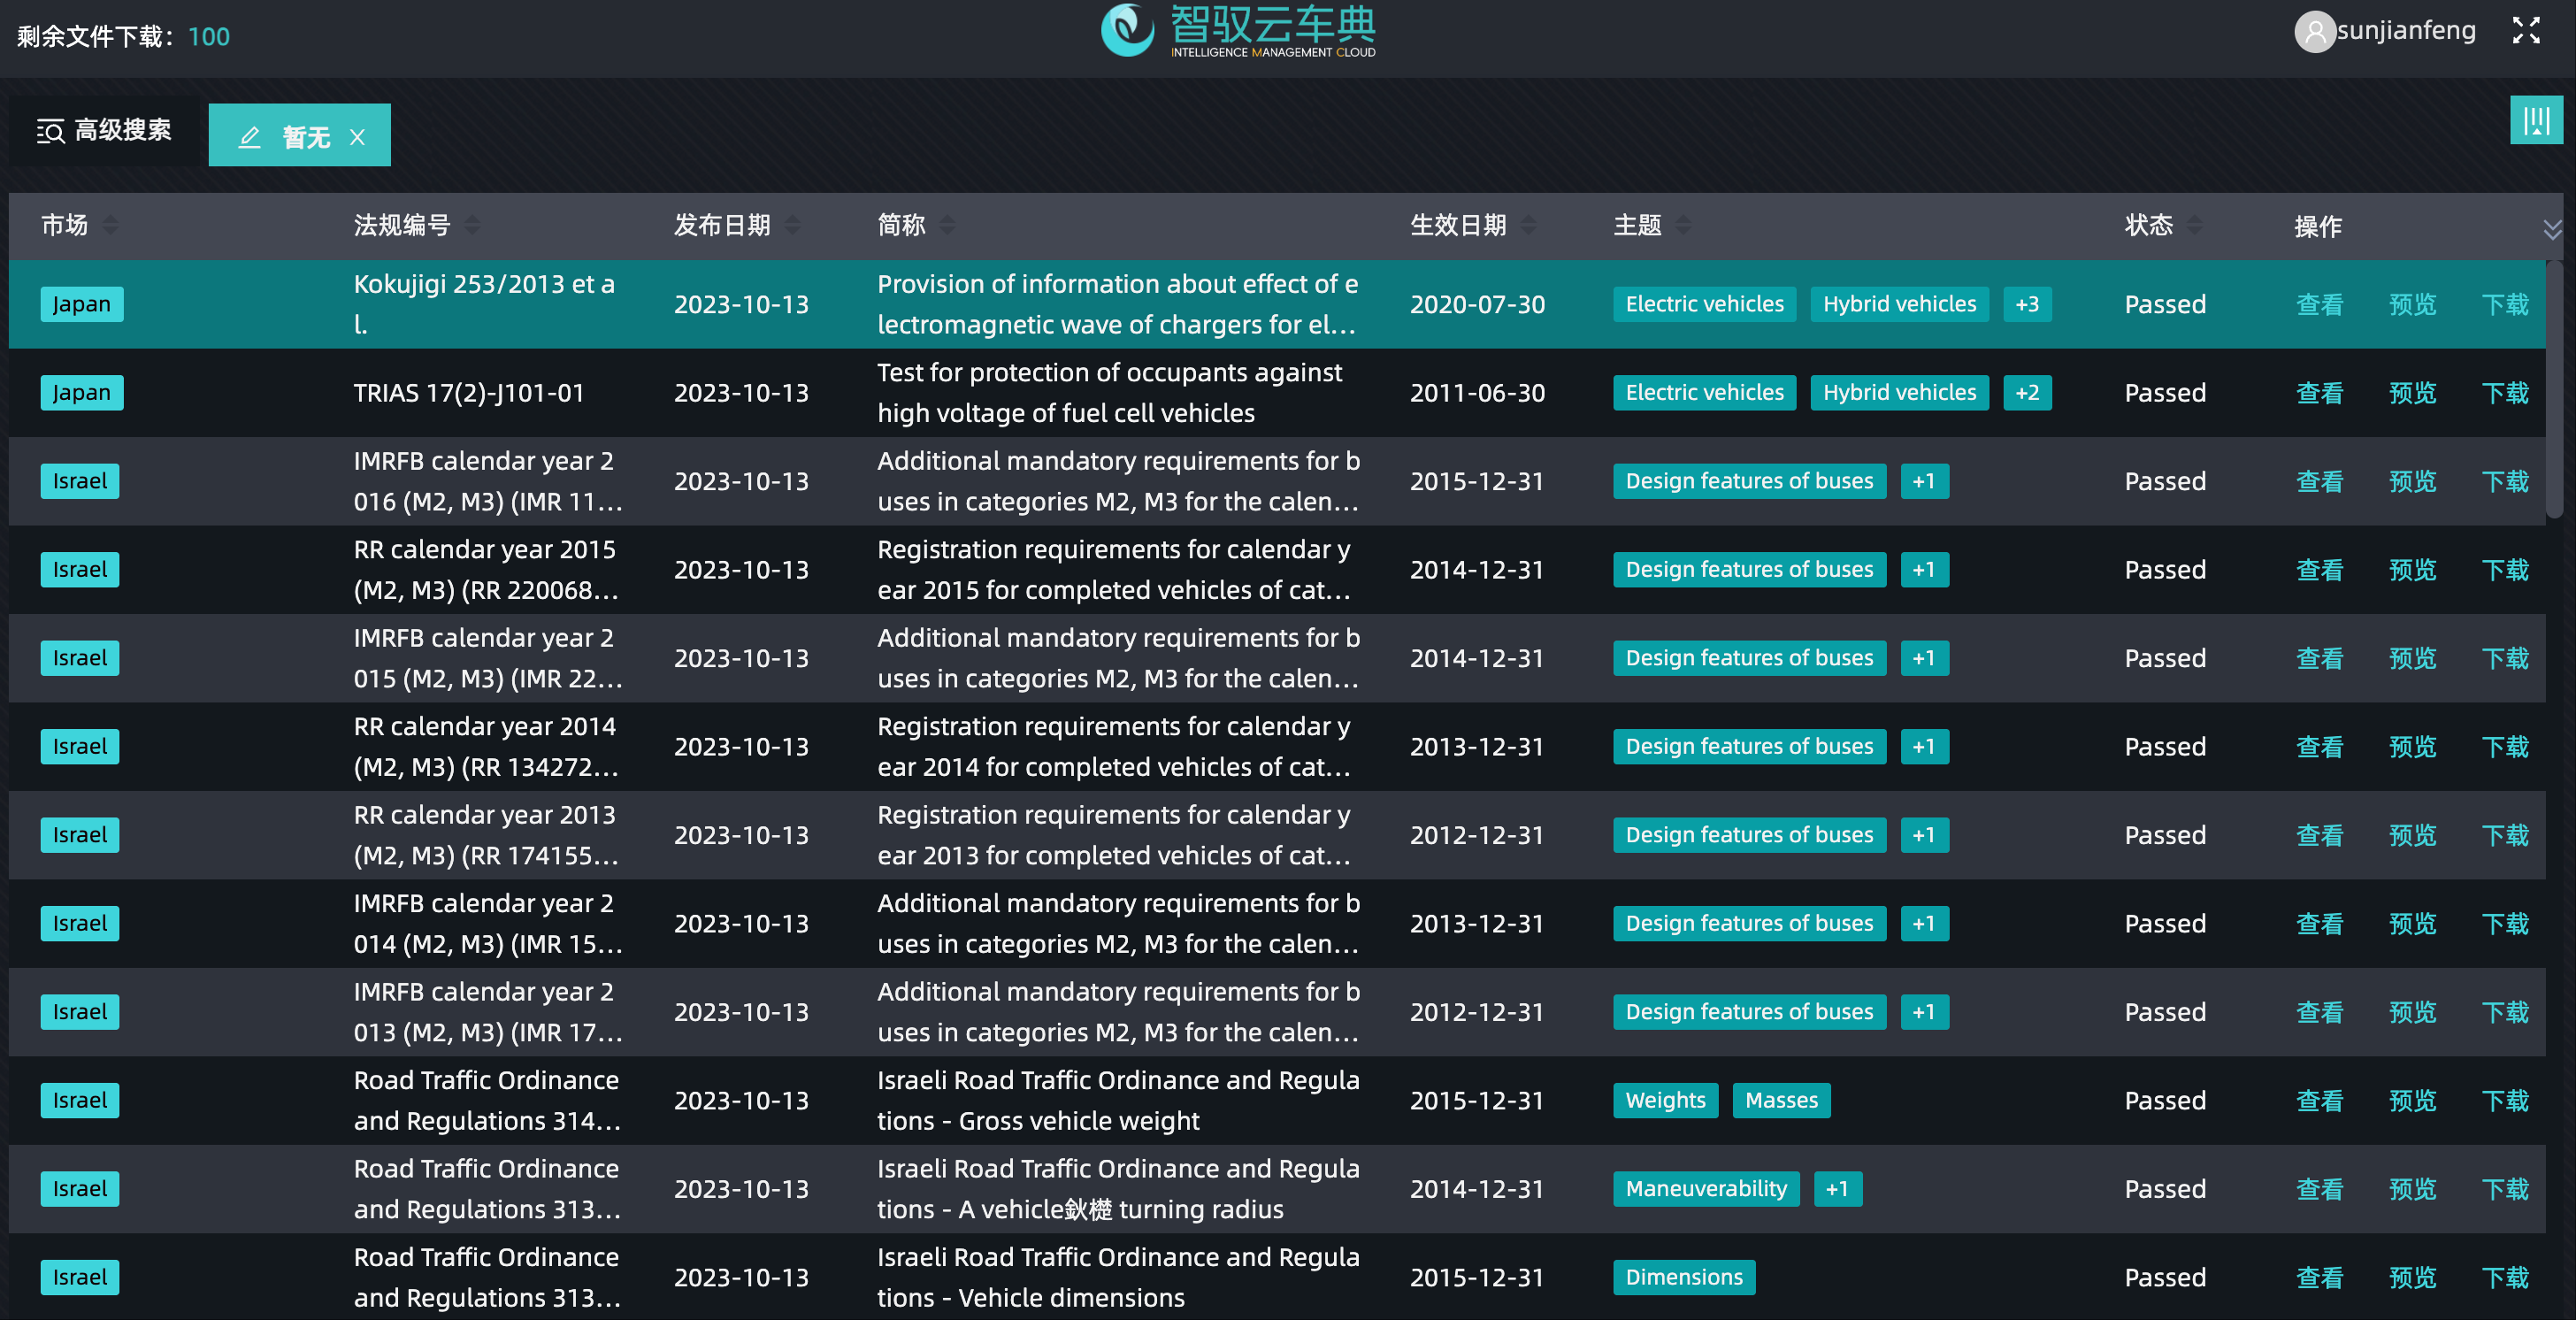The width and height of the screenshot is (2576, 1320).
Task: Expand +2 topics on TRIAS row
Action: click(2027, 393)
